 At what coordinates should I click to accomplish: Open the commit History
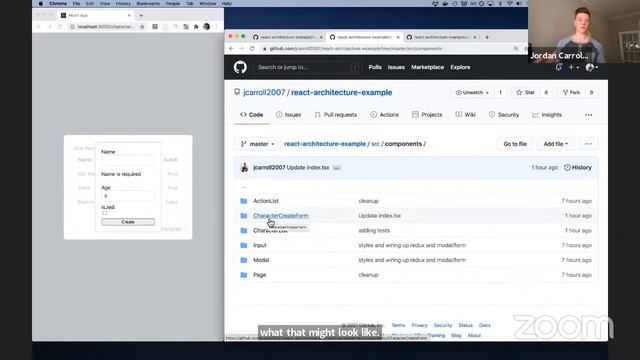578,167
